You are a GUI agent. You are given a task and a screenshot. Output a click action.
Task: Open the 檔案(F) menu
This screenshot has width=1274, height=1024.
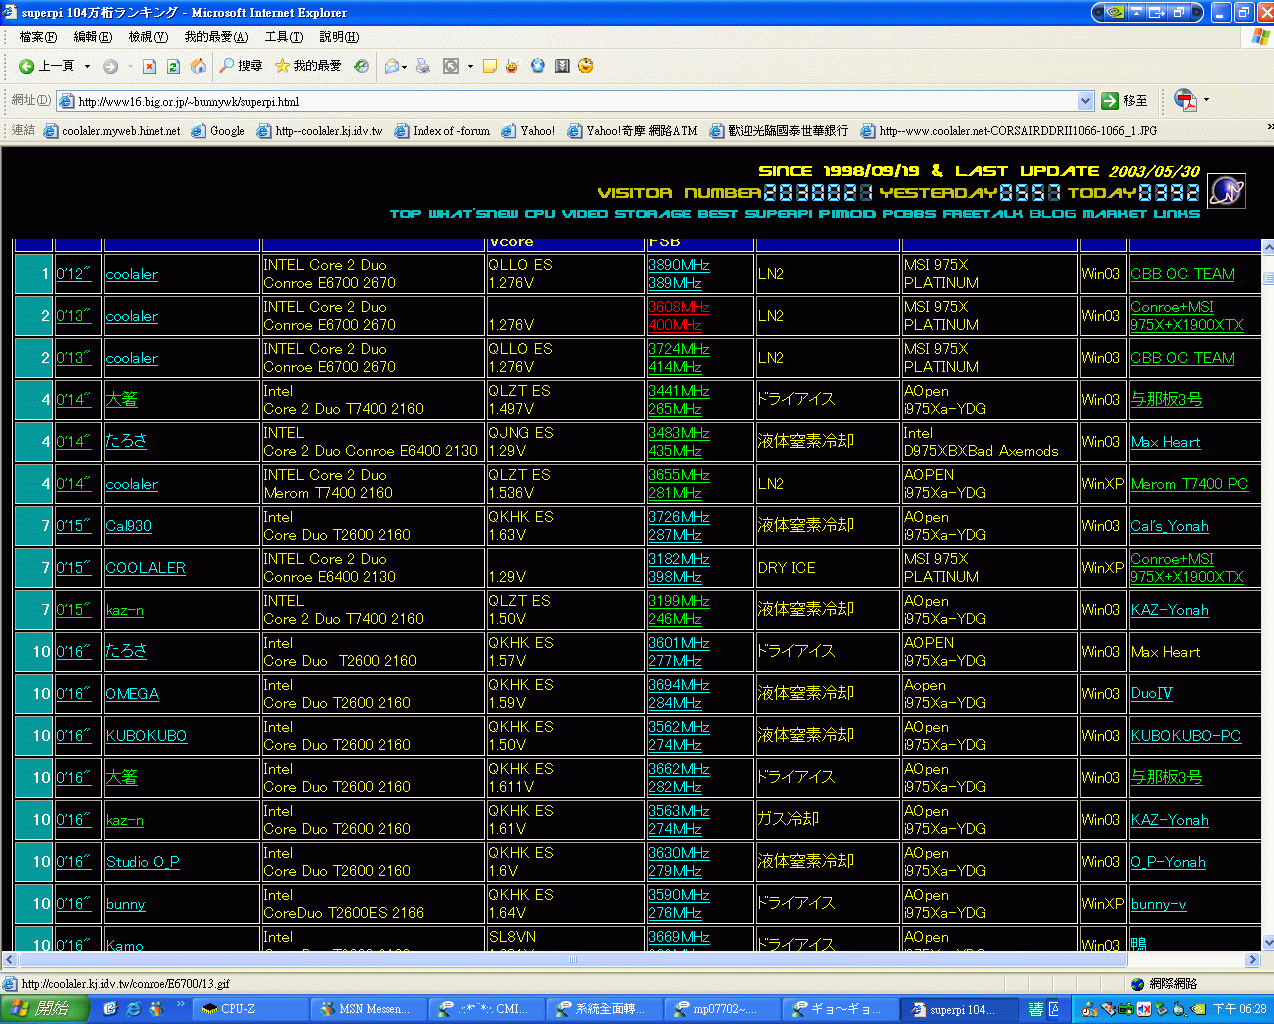(x=38, y=37)
